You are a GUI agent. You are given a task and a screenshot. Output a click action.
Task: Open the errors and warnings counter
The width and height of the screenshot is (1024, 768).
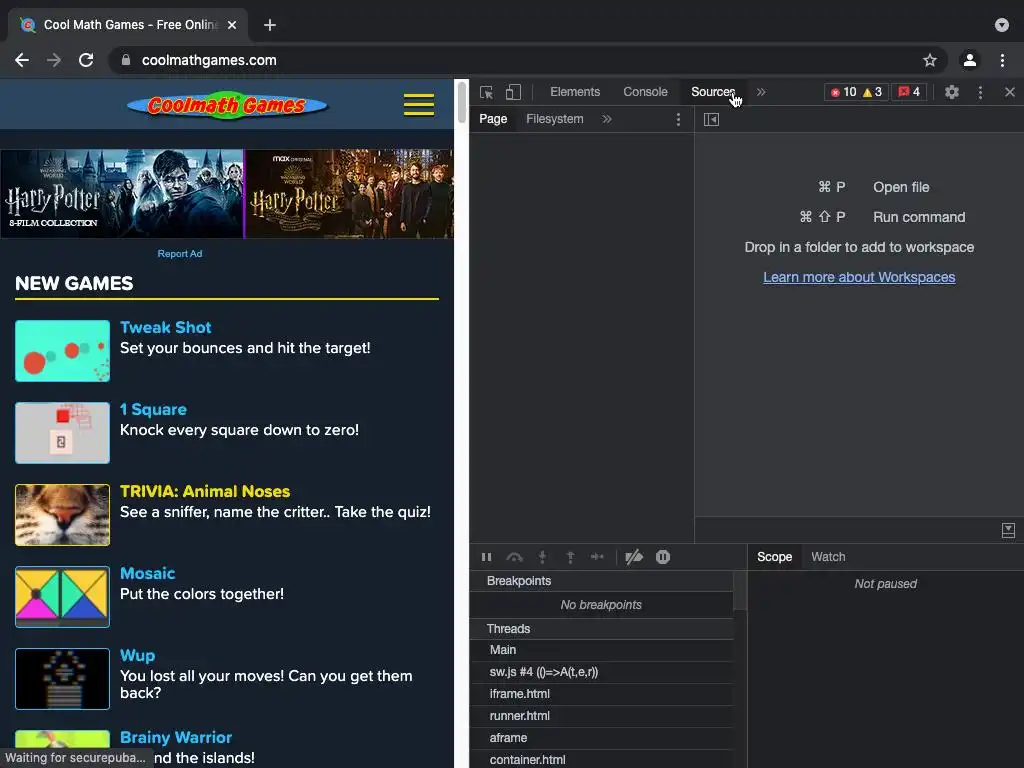tap(856, 92)
